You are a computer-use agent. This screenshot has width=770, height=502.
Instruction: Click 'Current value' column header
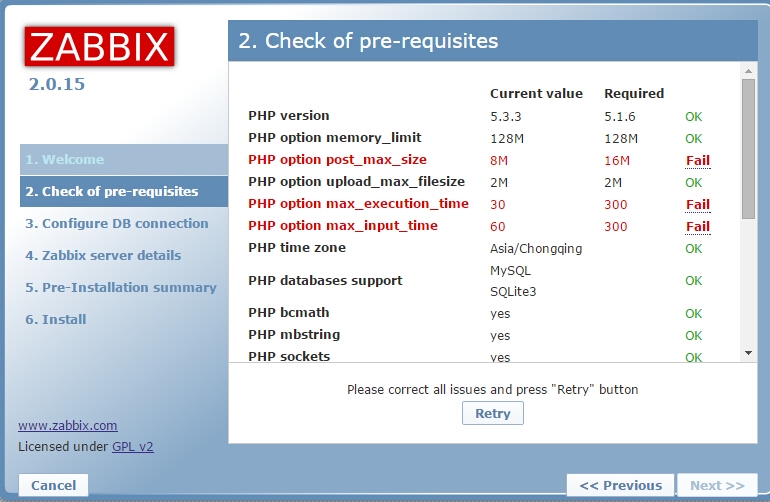pyautogui.click(x=536, y=93)
